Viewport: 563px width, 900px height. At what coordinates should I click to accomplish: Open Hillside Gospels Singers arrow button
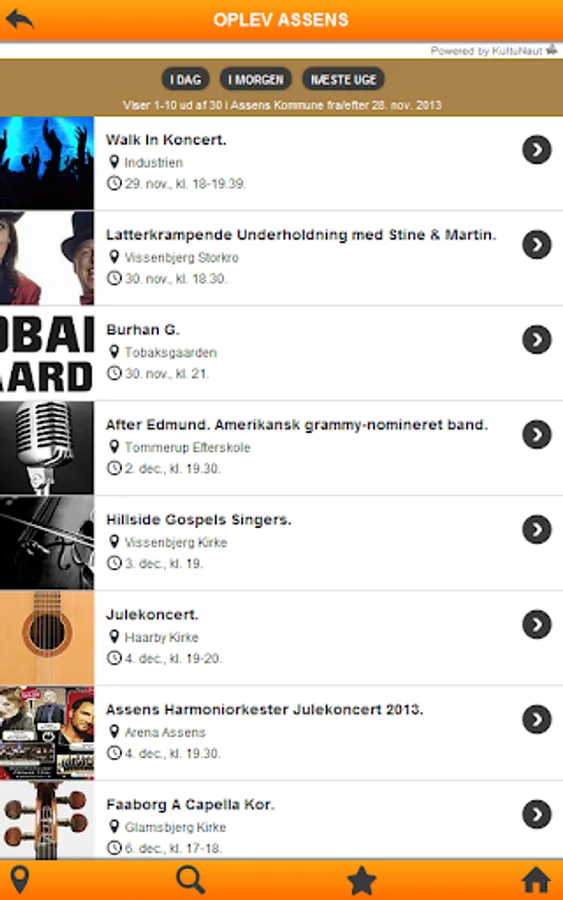(537, 529)
